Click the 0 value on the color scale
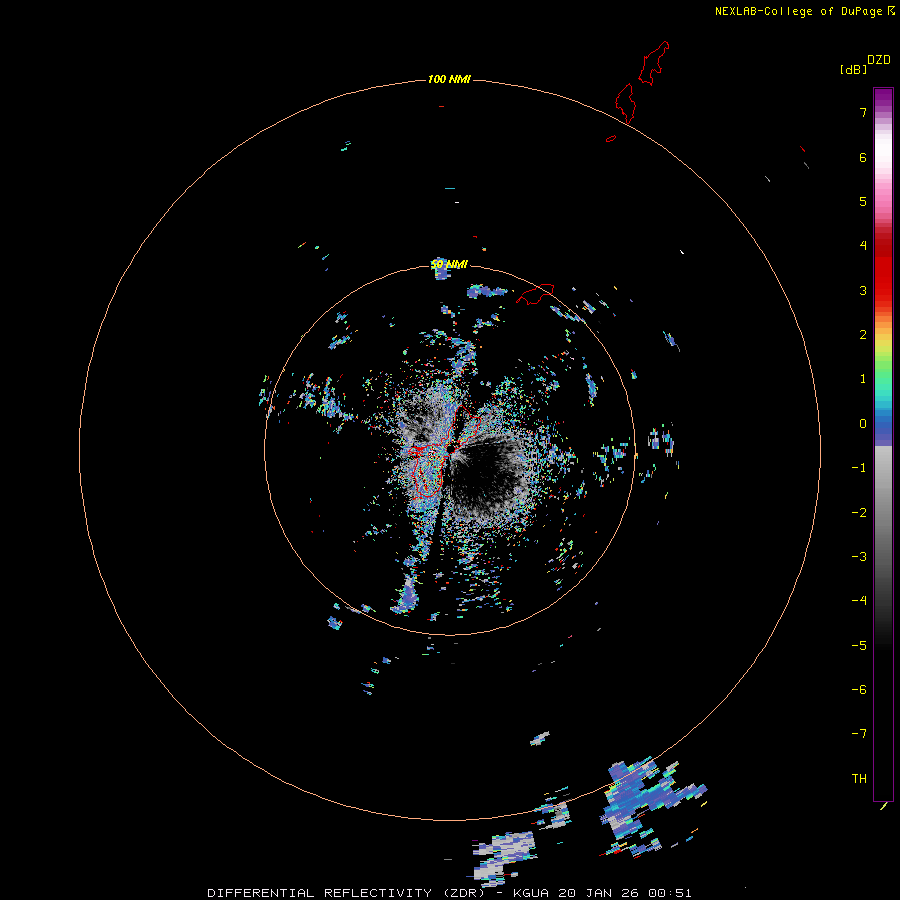 pyautogui.click(x=863, y=424)
